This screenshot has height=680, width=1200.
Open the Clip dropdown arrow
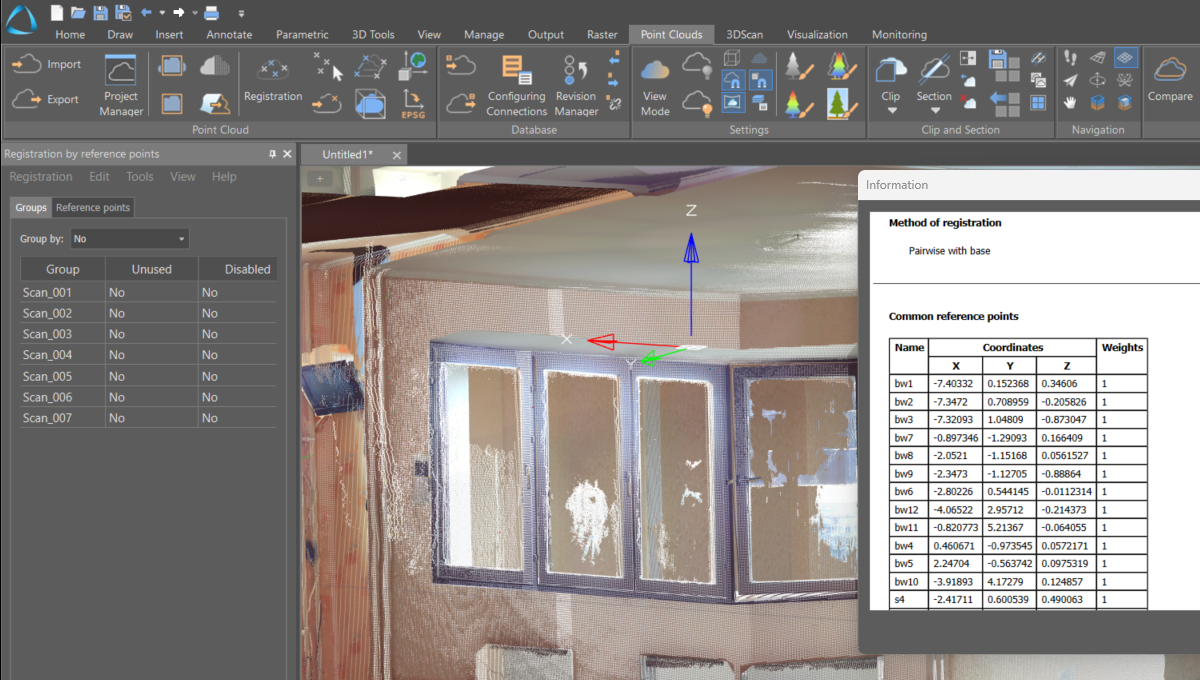(891, 108)
